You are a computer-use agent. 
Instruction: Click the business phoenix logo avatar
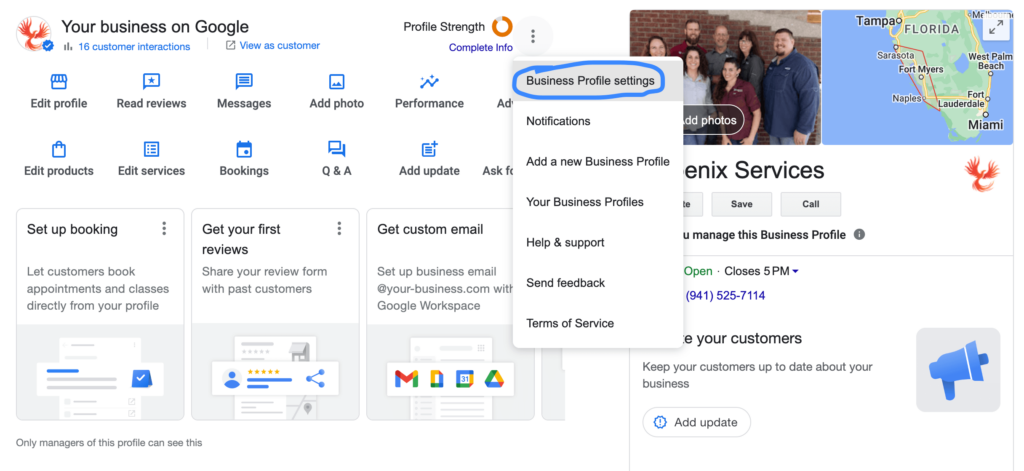click(x=34, y=34)
